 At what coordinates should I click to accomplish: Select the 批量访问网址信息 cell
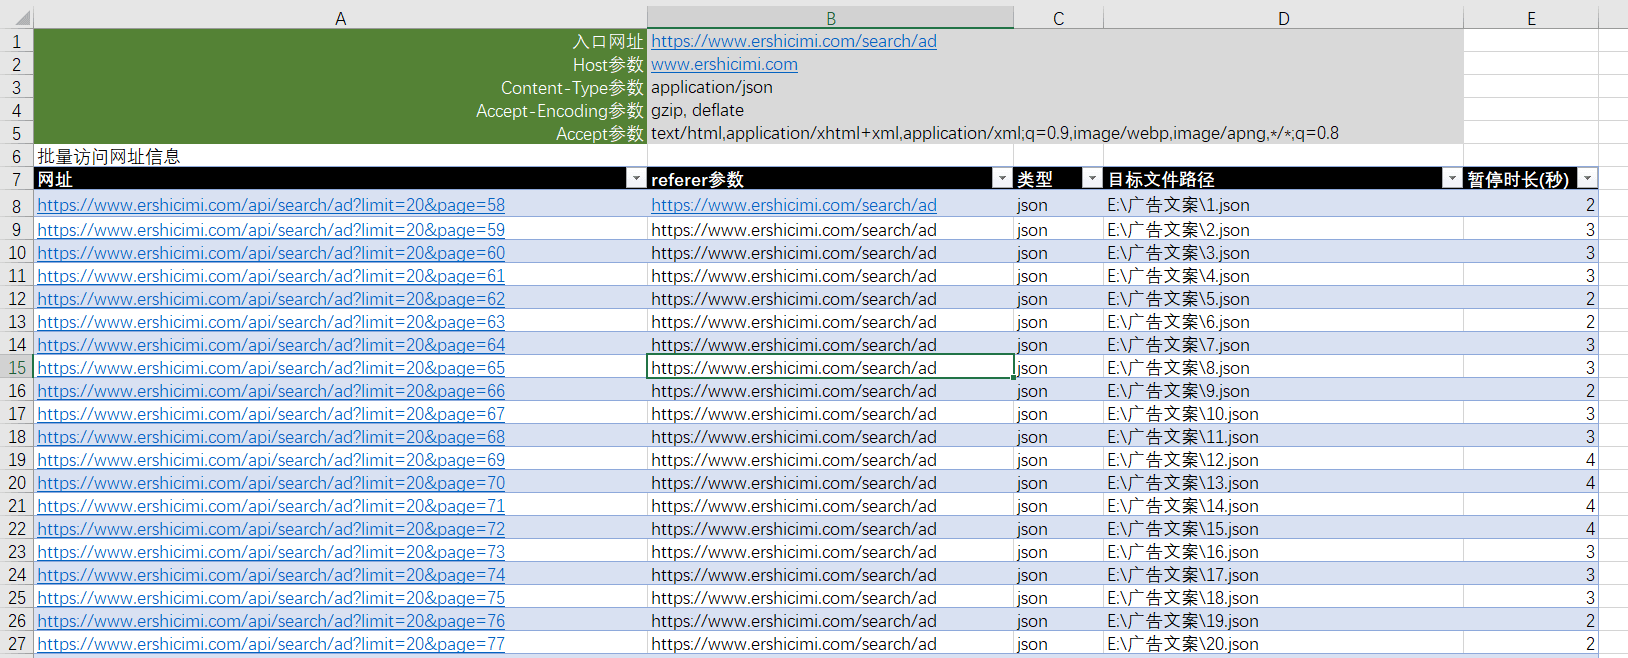[x=340, y=156]
